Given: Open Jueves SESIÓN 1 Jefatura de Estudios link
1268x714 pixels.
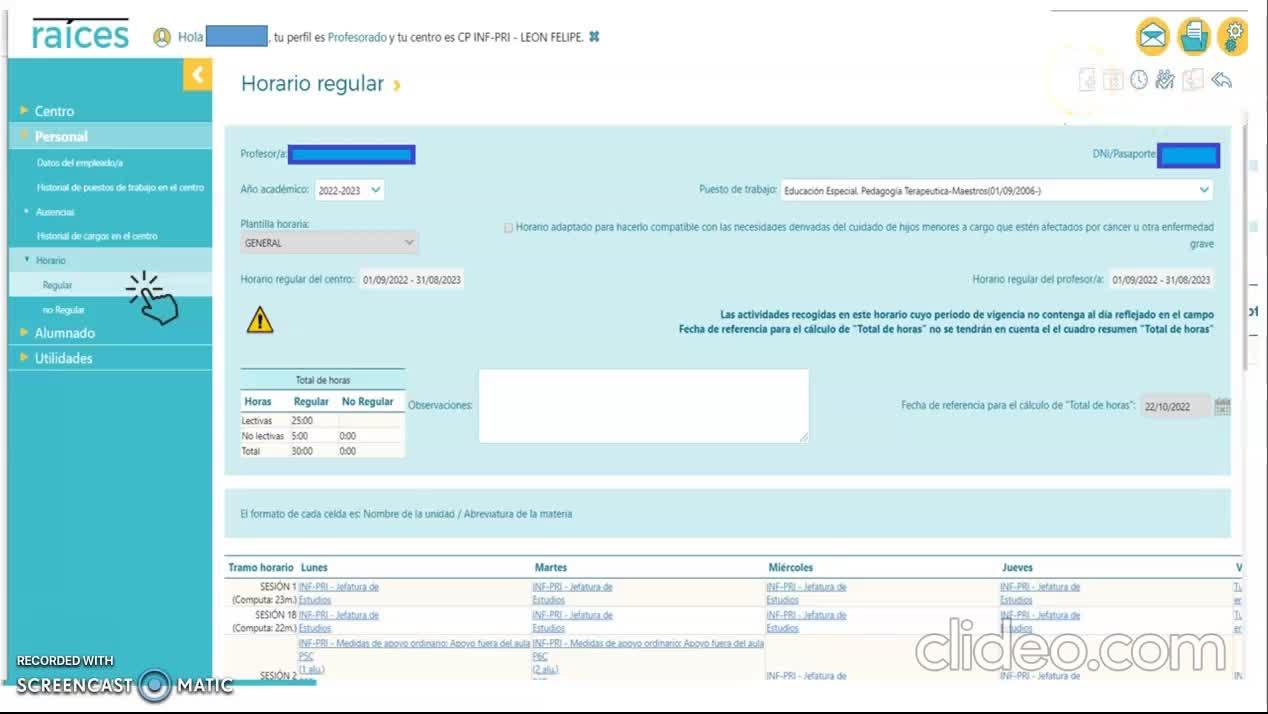Looking at the screenshot, I should [x=1040, y=593].
